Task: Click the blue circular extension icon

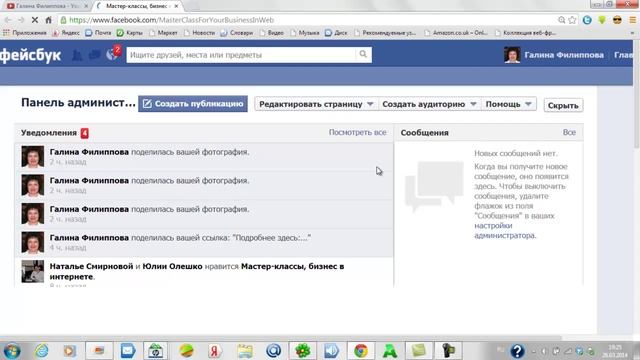Action: point(587,20)
